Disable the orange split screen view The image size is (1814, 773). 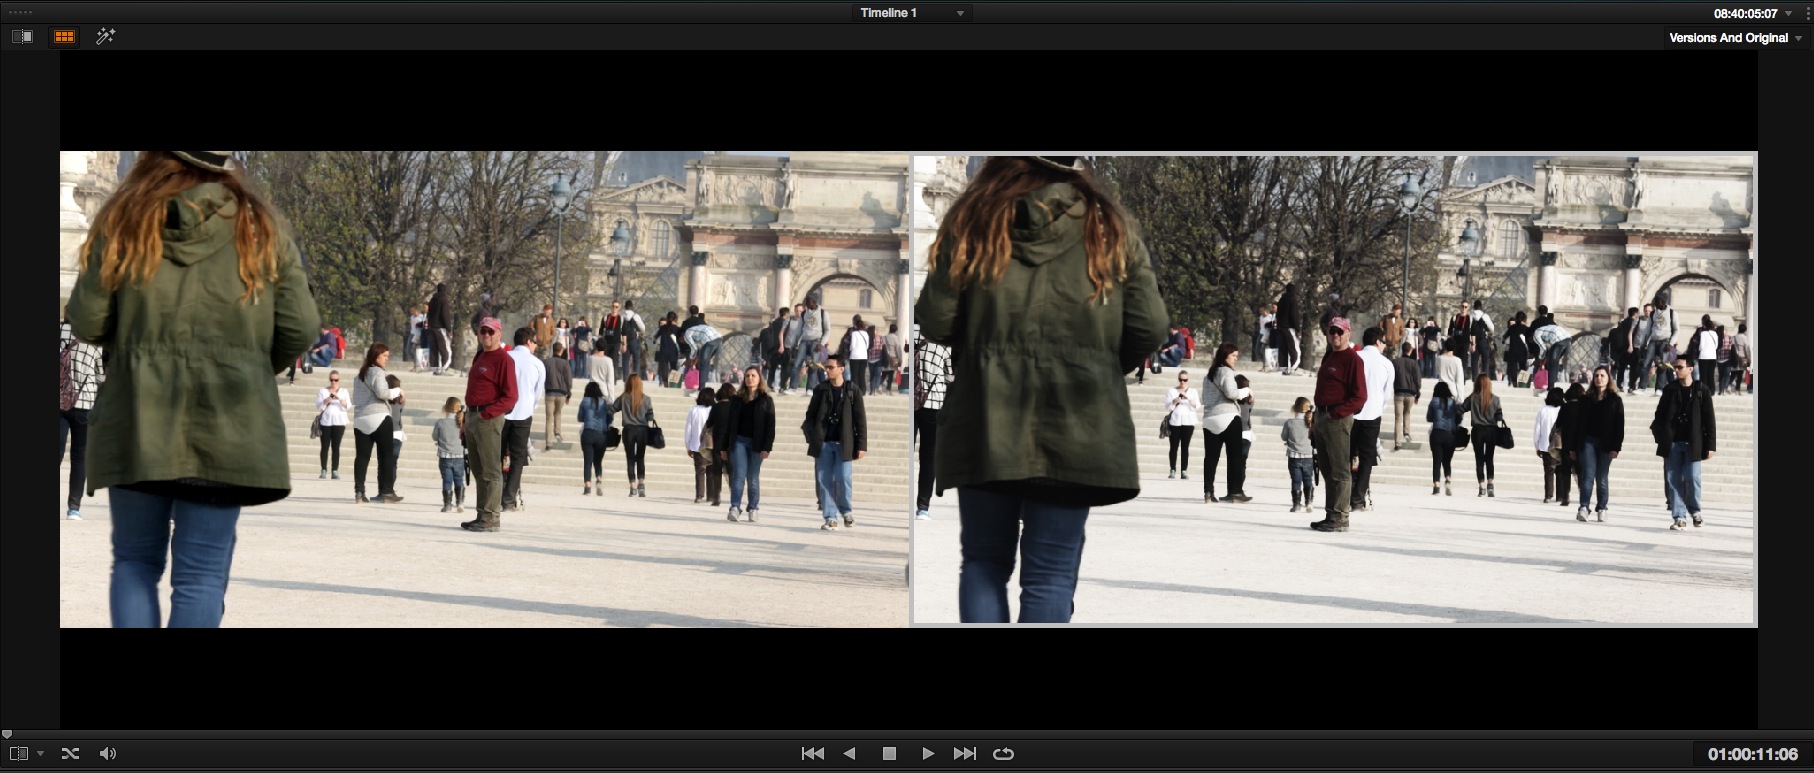pyautogui.click(x=64, y=37)
